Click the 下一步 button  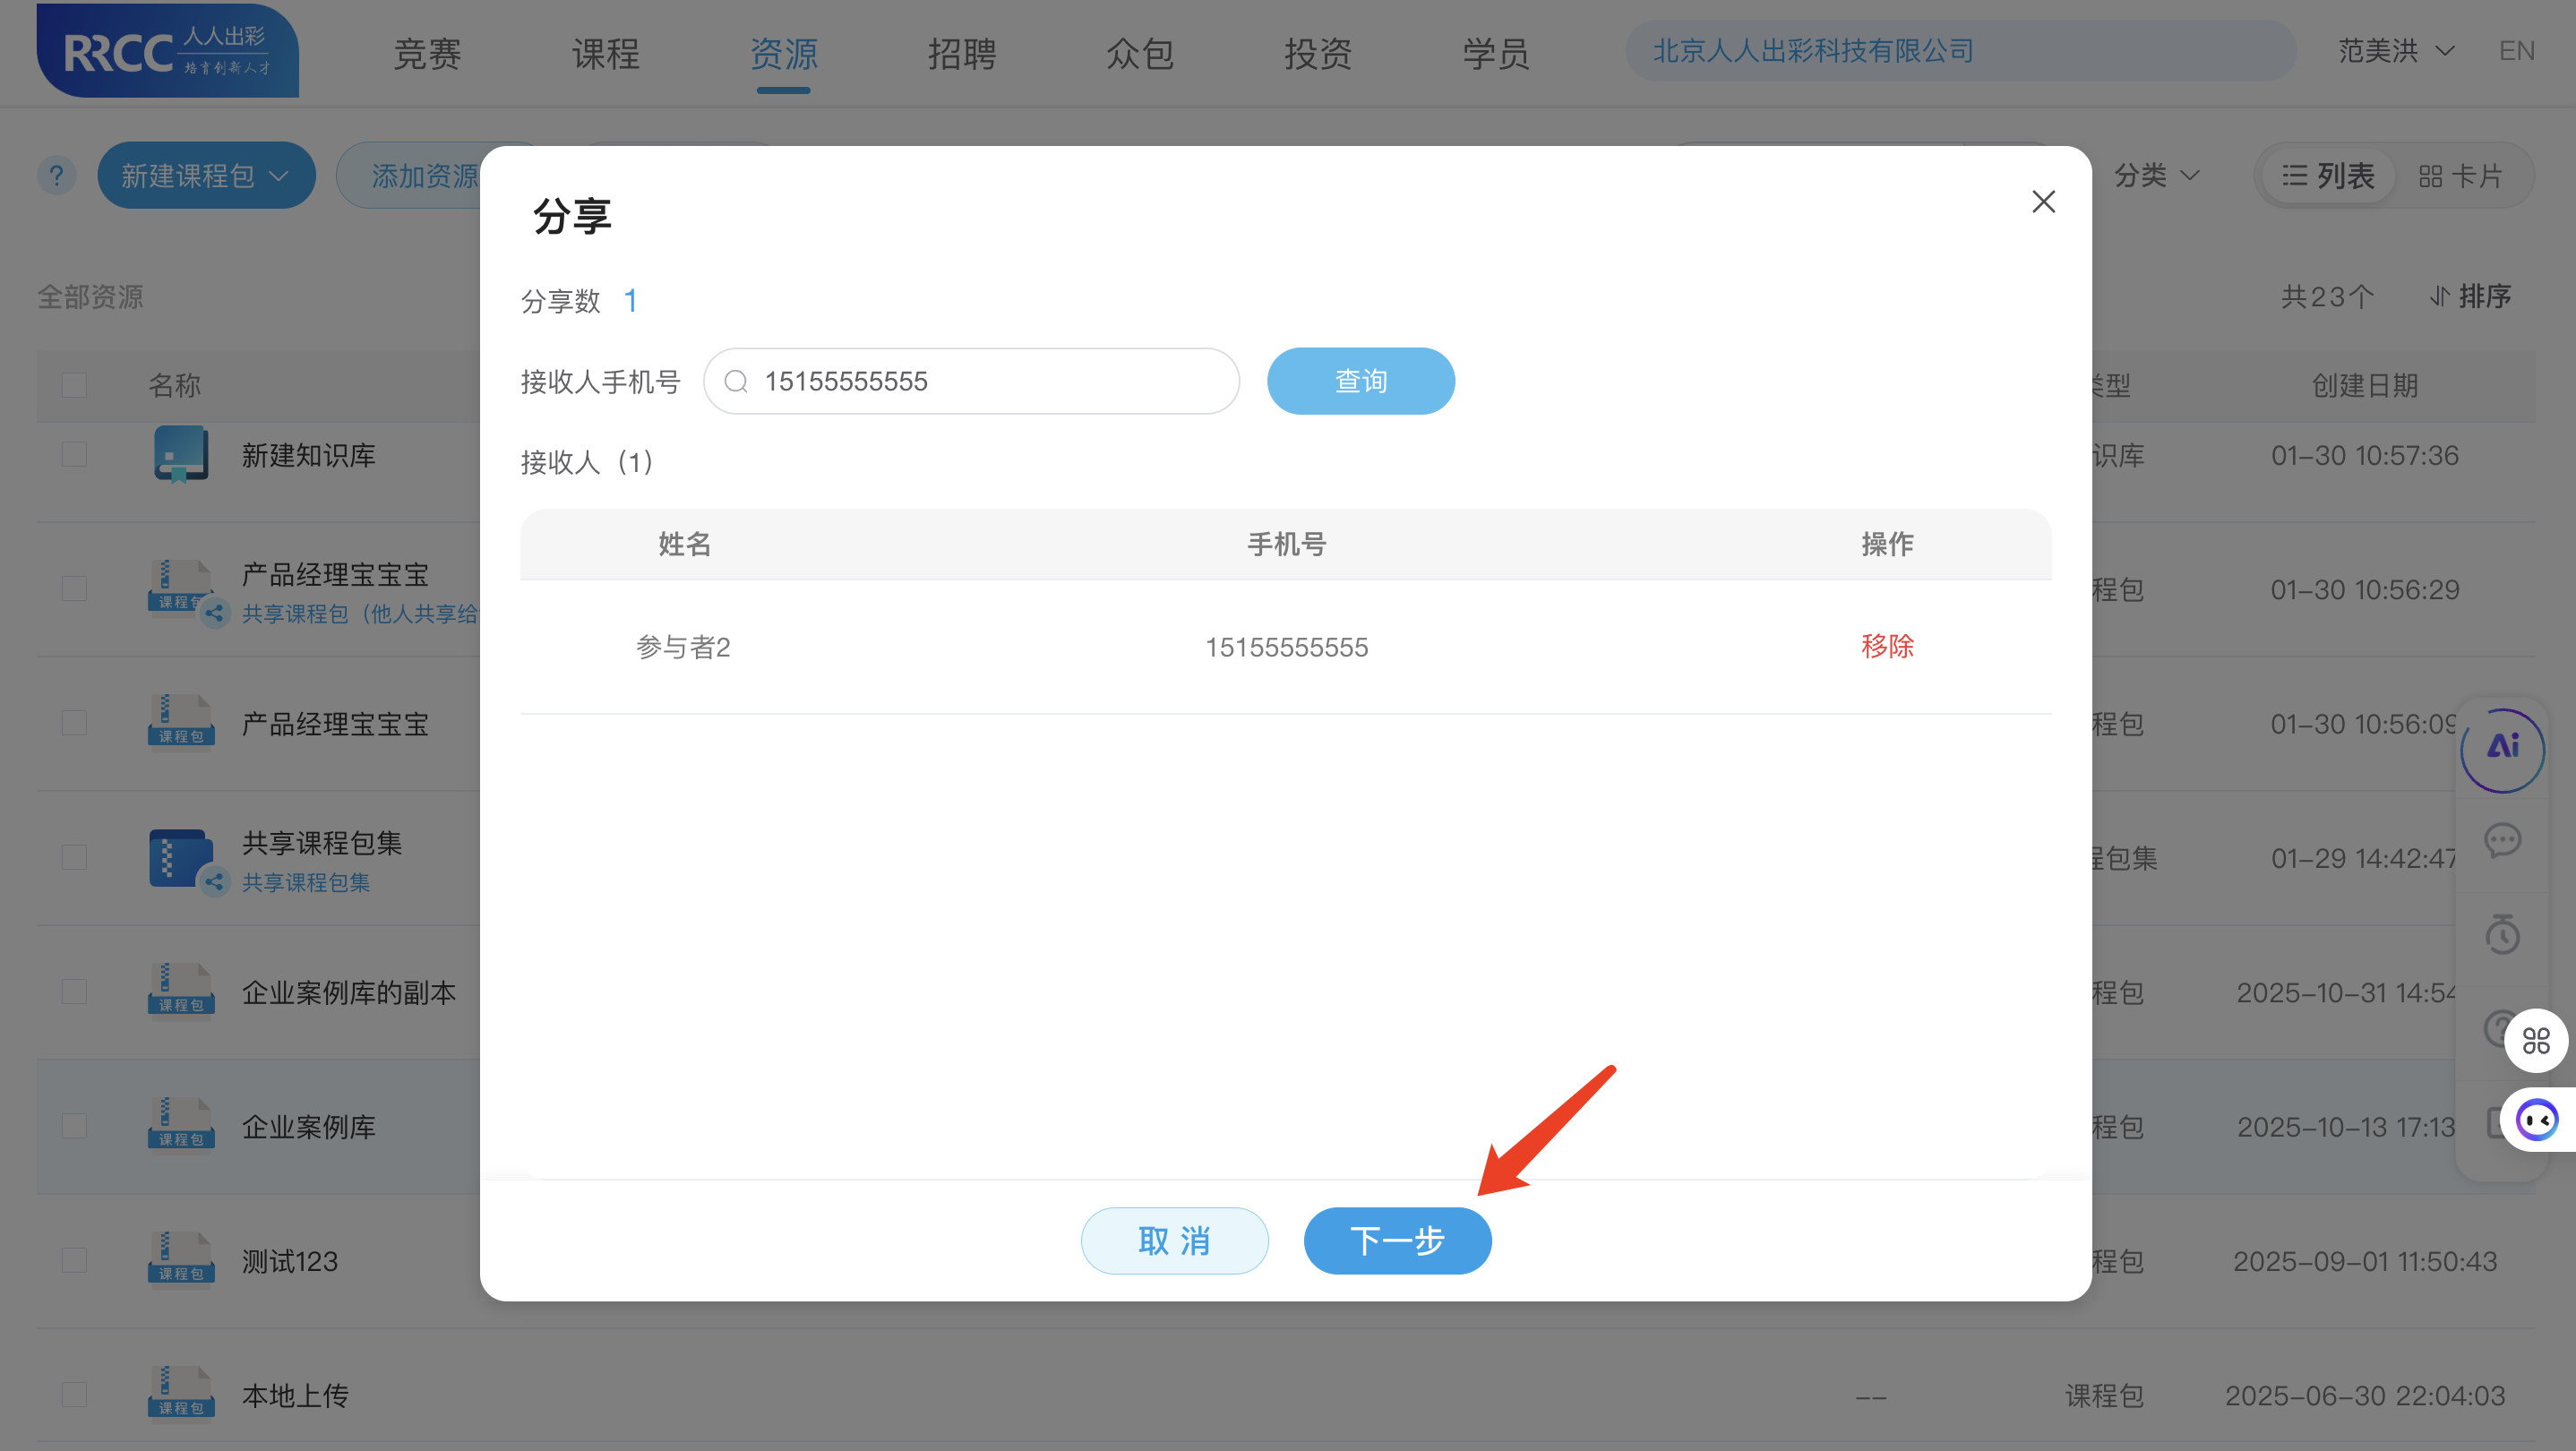pos(1397,1240)
